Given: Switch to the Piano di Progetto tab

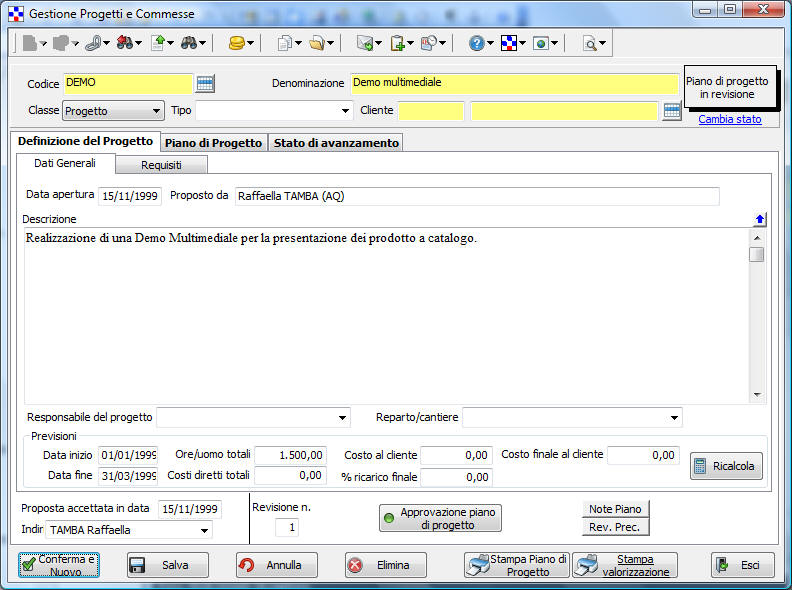Looking at the screenshot, I should [213, 143].
